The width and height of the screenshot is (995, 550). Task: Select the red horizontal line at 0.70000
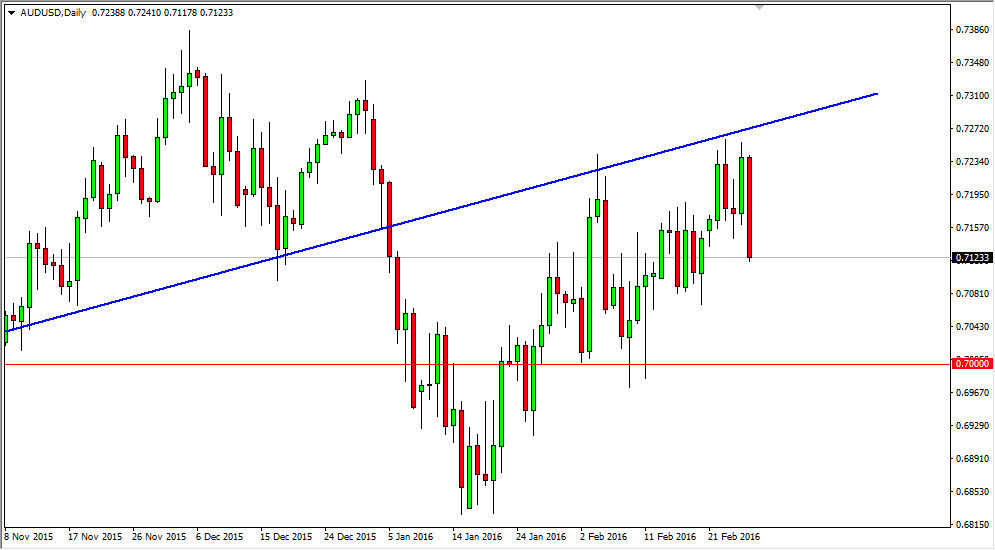coord(477,365)
